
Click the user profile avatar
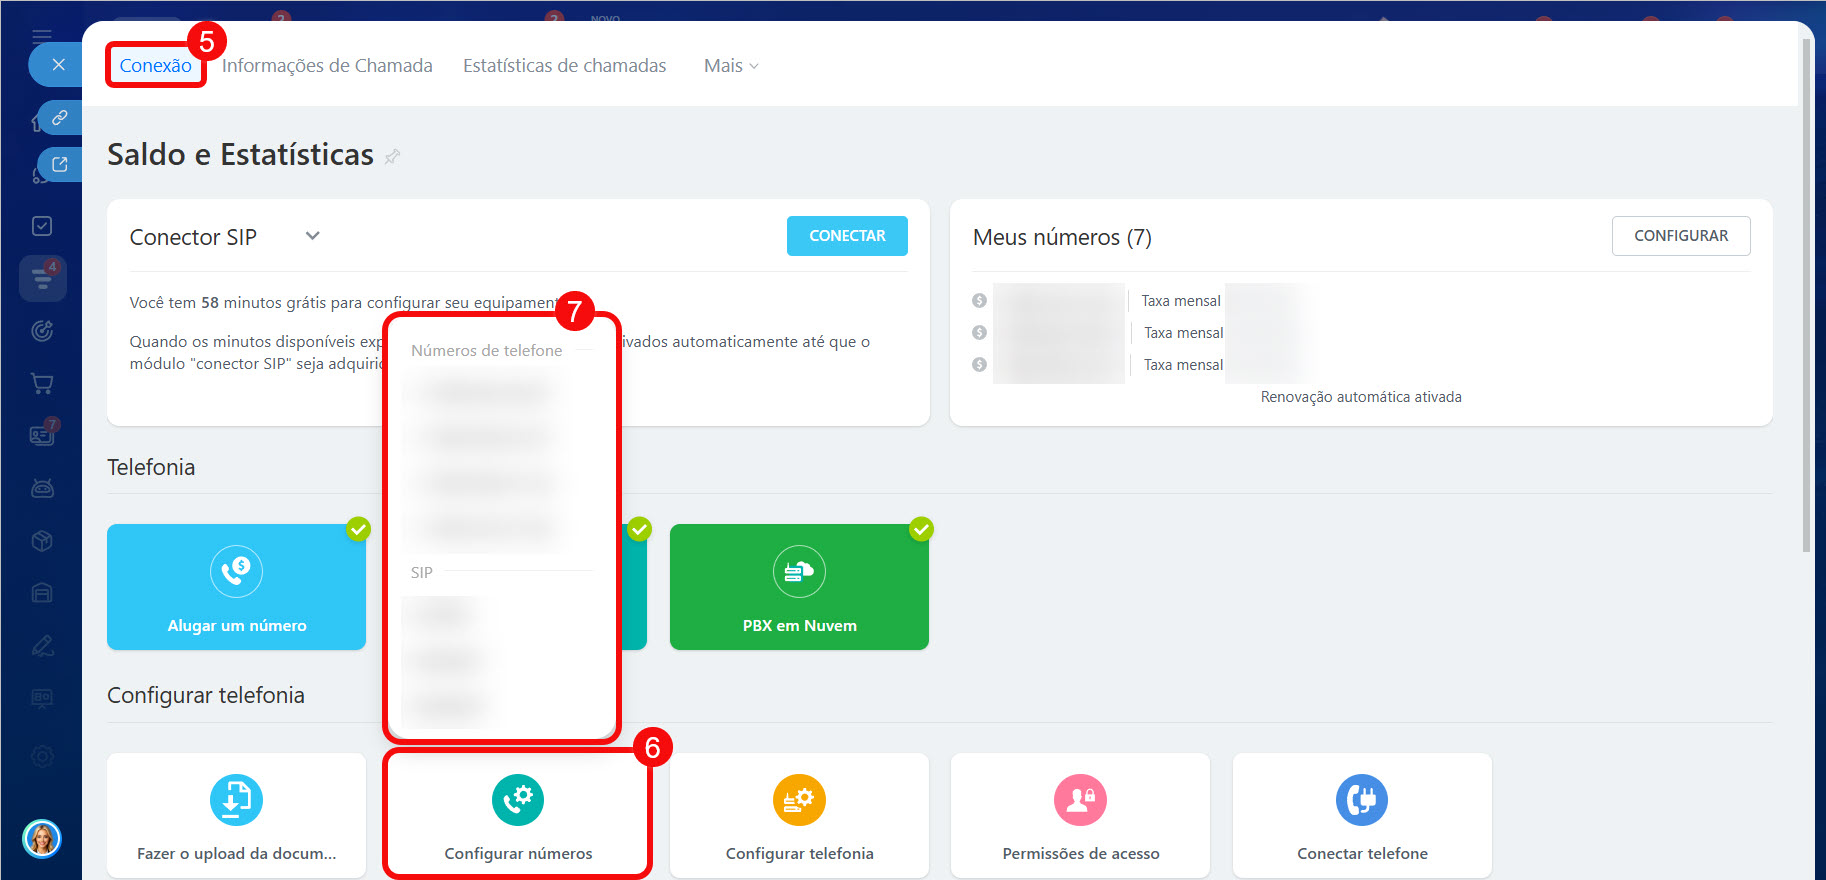[x=42, y=838]
